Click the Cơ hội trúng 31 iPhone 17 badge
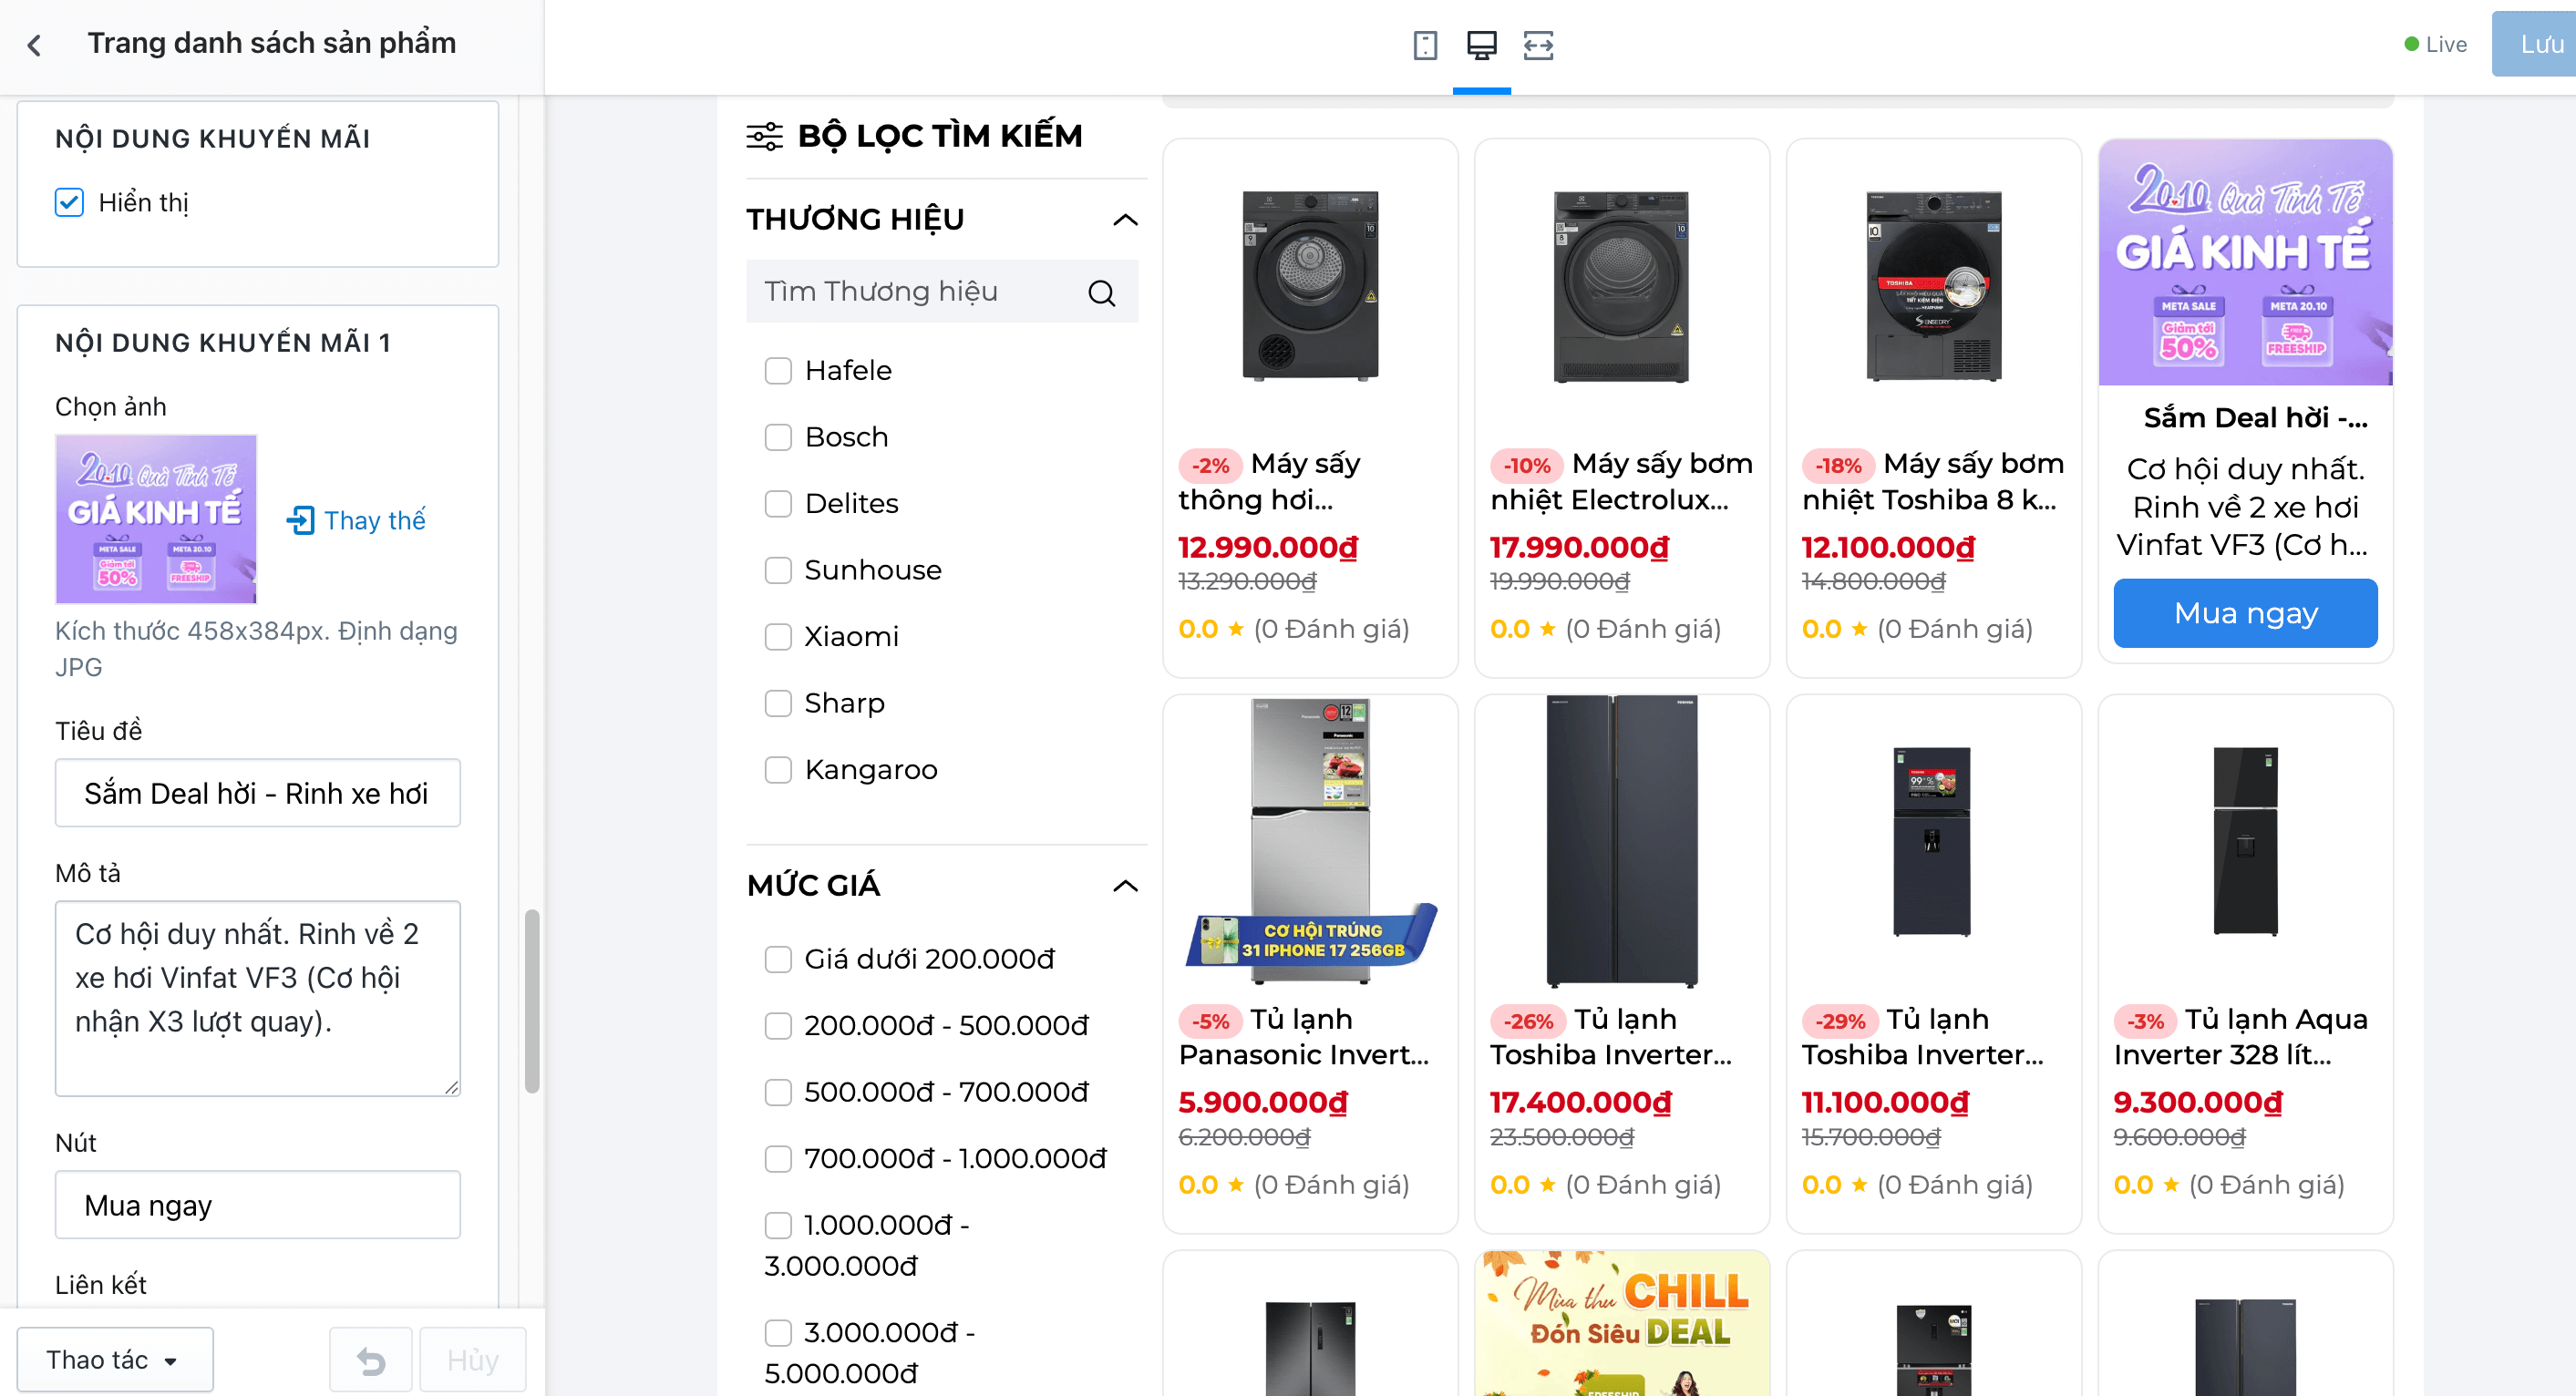This screenshot has width=2576, height=1396. 1311,938
